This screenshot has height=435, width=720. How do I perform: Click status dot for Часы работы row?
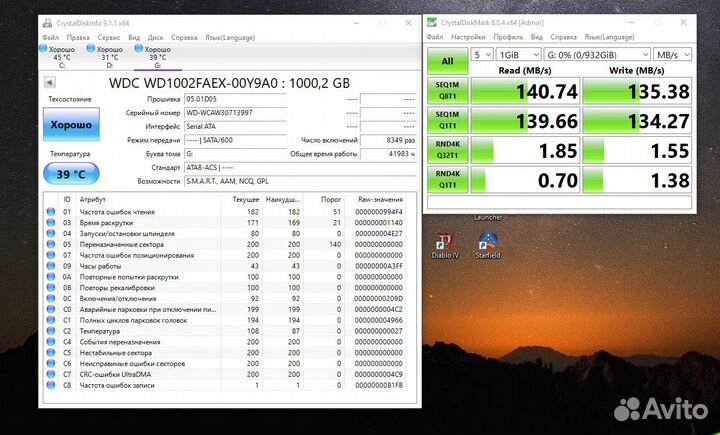click(51, 266)
